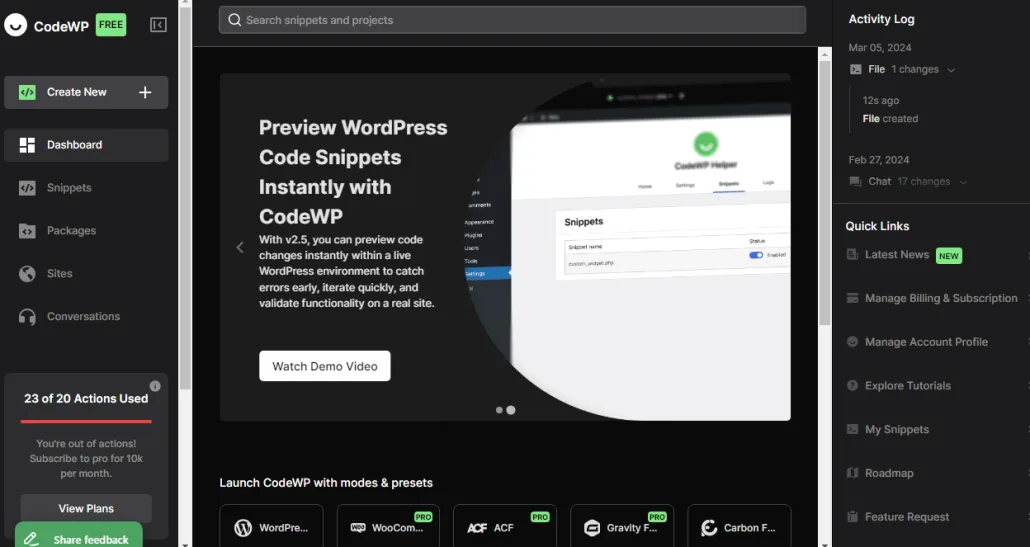
Task: Click the PRO badge on WooCommerce card
Action: pyautogui.click(x=423, y=517)
